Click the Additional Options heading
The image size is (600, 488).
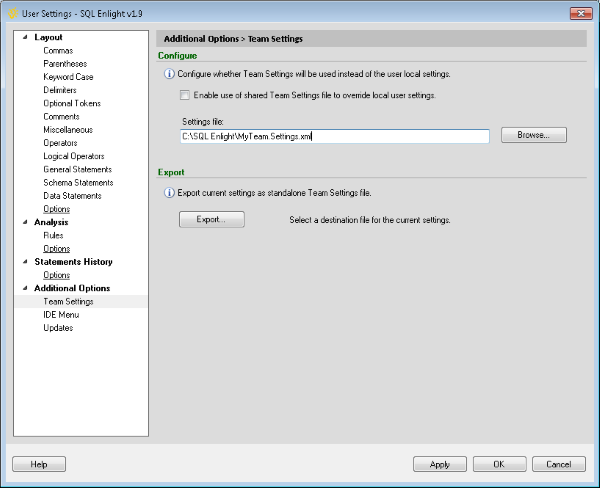click(x=72, y=288)
